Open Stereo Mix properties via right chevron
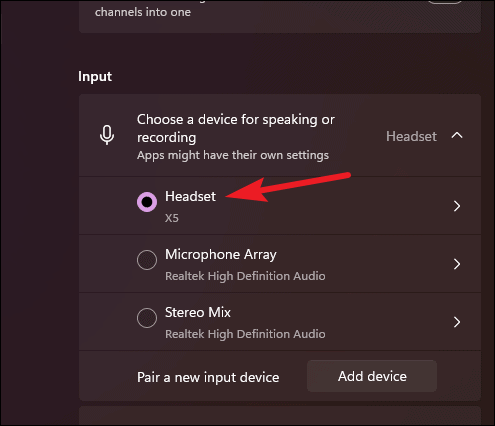The height and width of the screenshot is (426, 495). pos(457,322)
